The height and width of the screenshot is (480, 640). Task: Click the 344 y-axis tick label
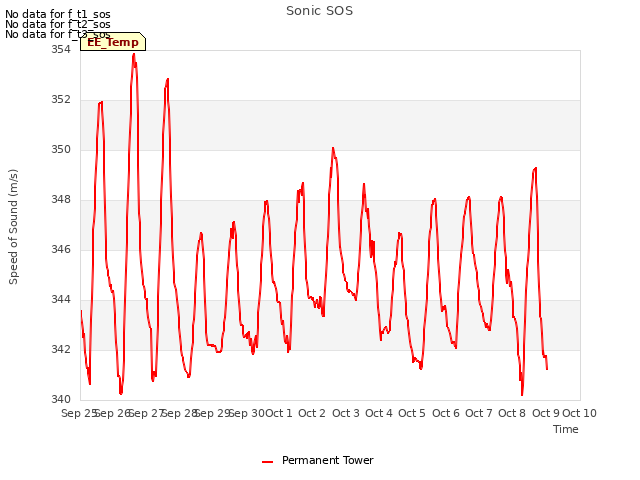pyautogui.click(x=61, y=300)
